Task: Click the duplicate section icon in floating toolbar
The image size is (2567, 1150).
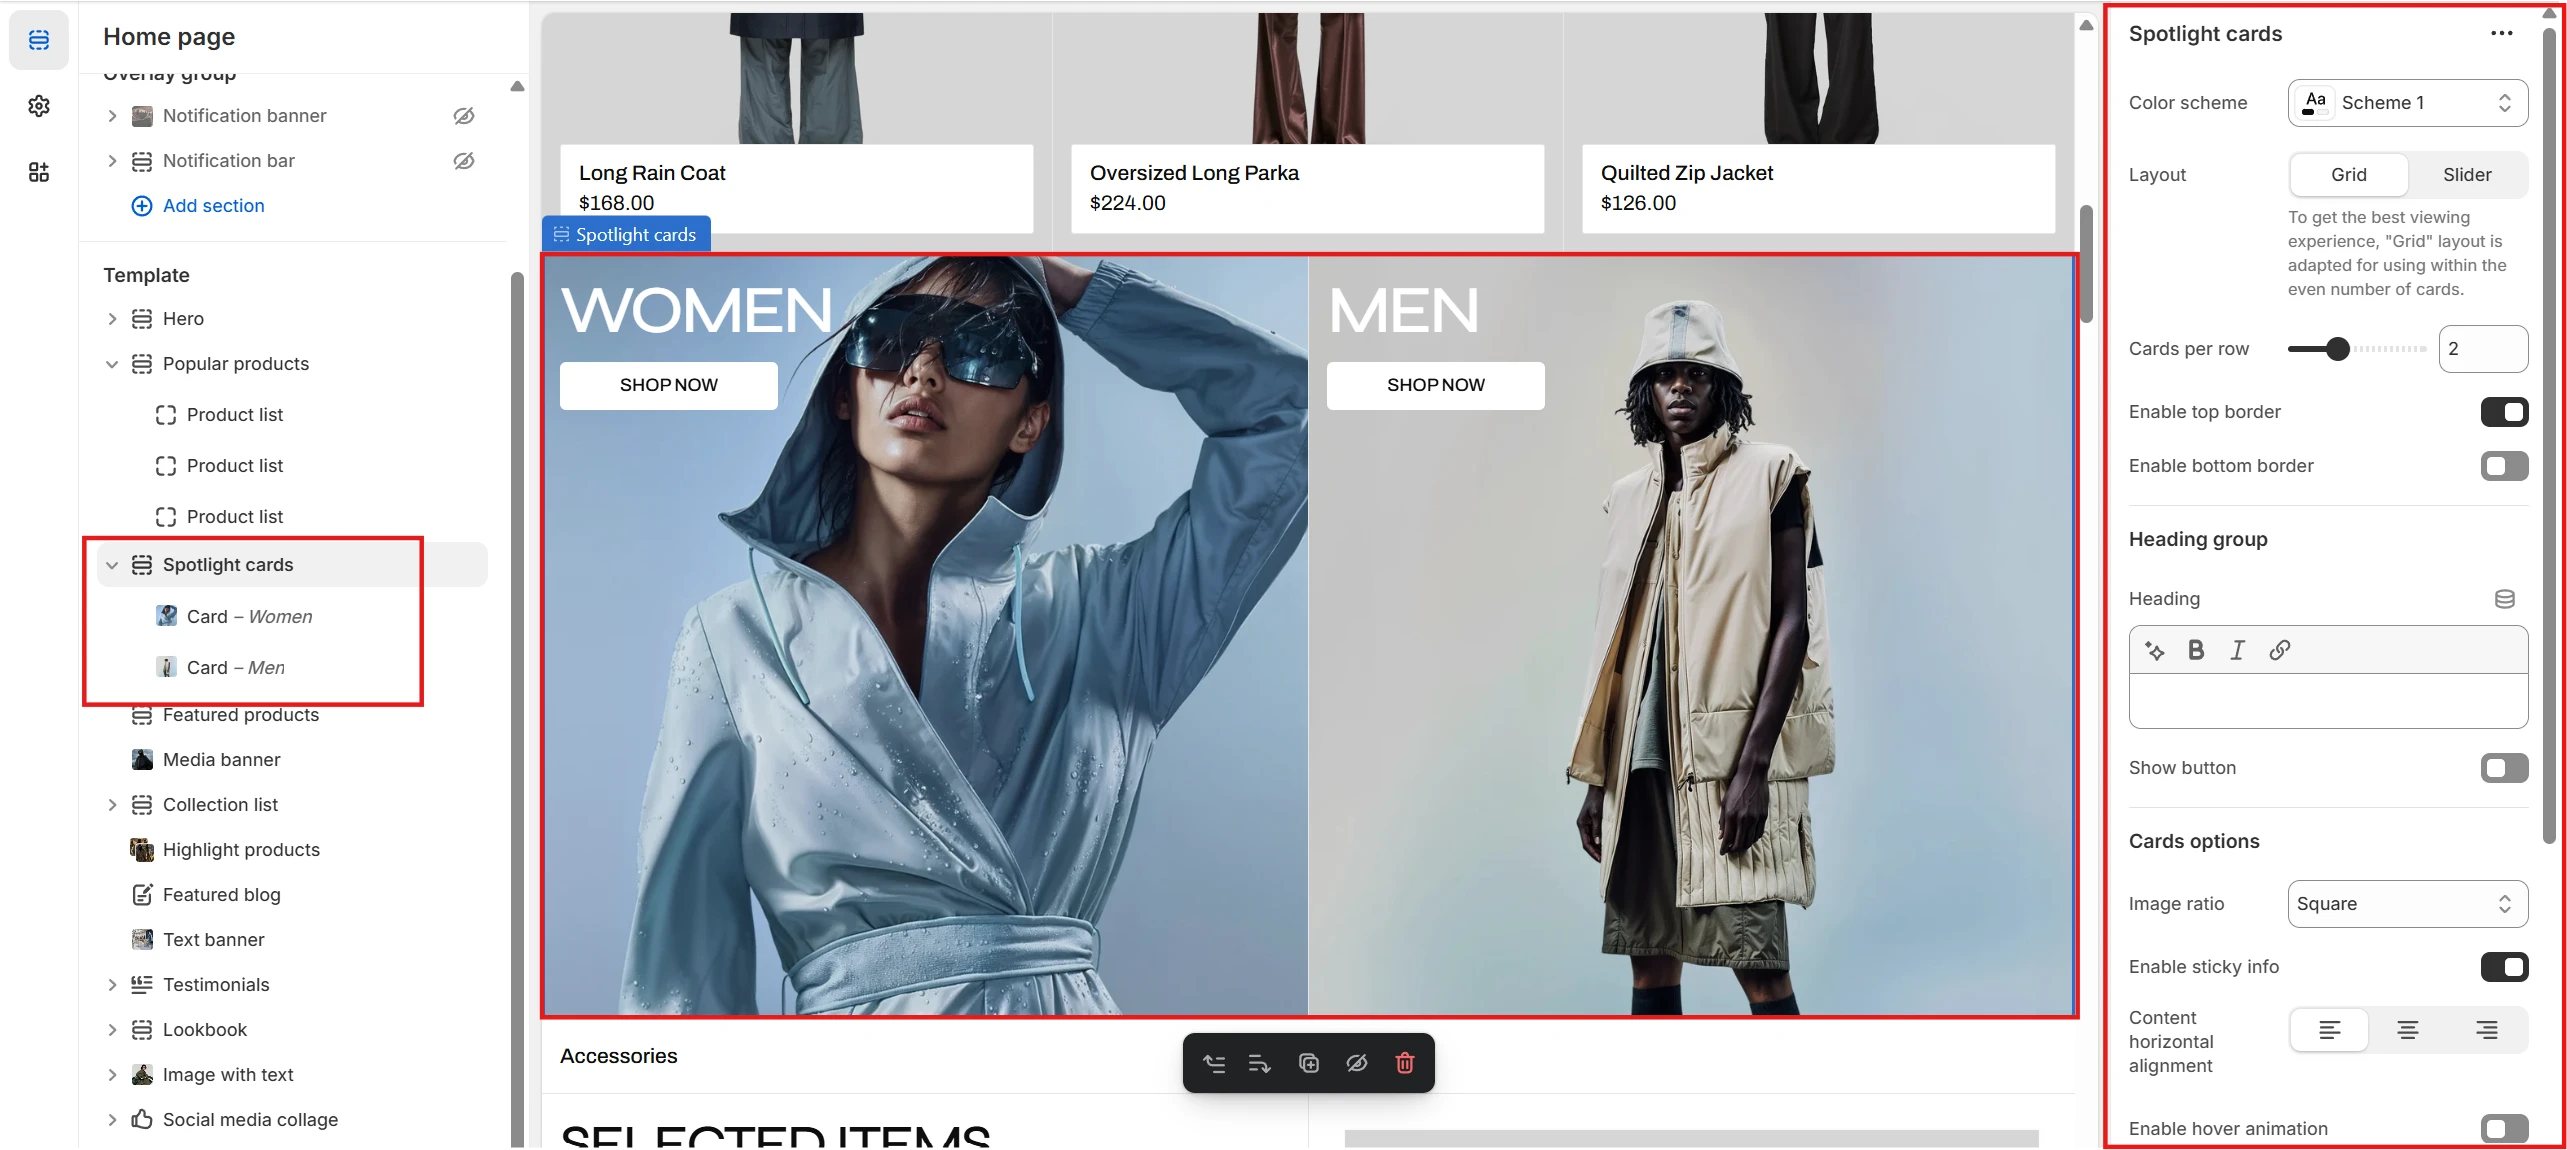Action: (x=1308, y=1063)
